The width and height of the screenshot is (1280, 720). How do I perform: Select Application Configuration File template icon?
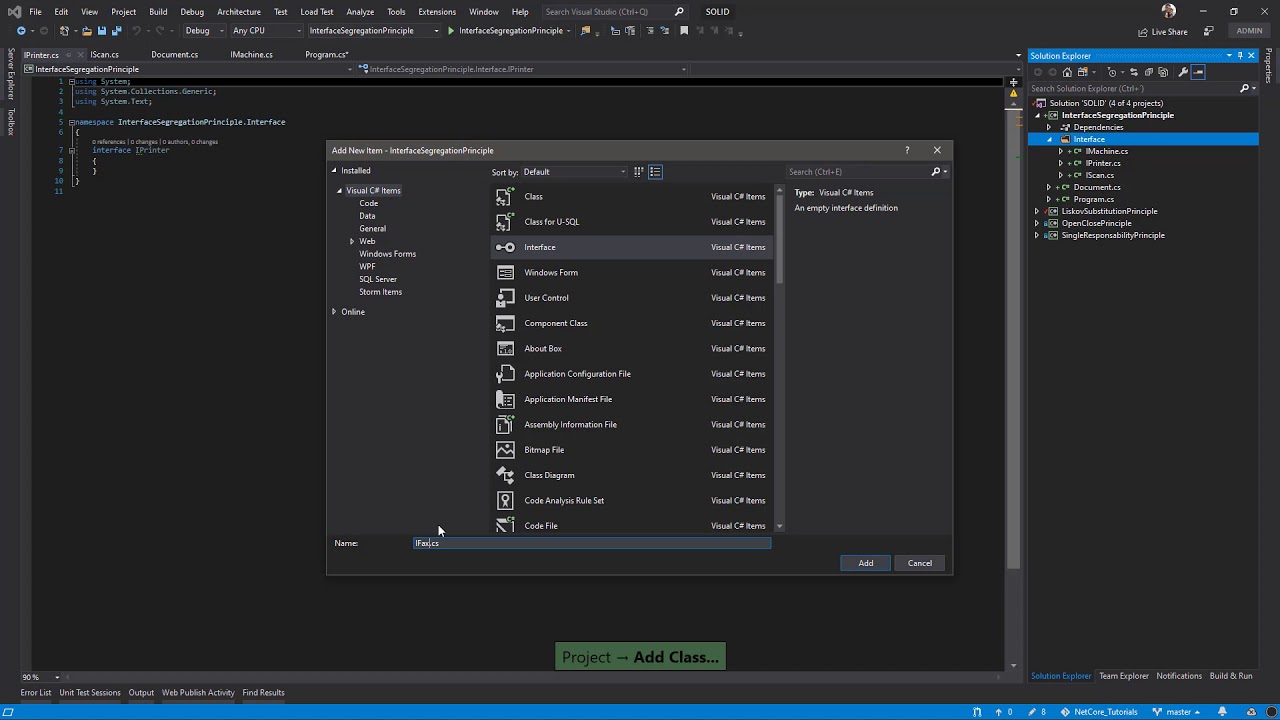click(x=505, y=374)
